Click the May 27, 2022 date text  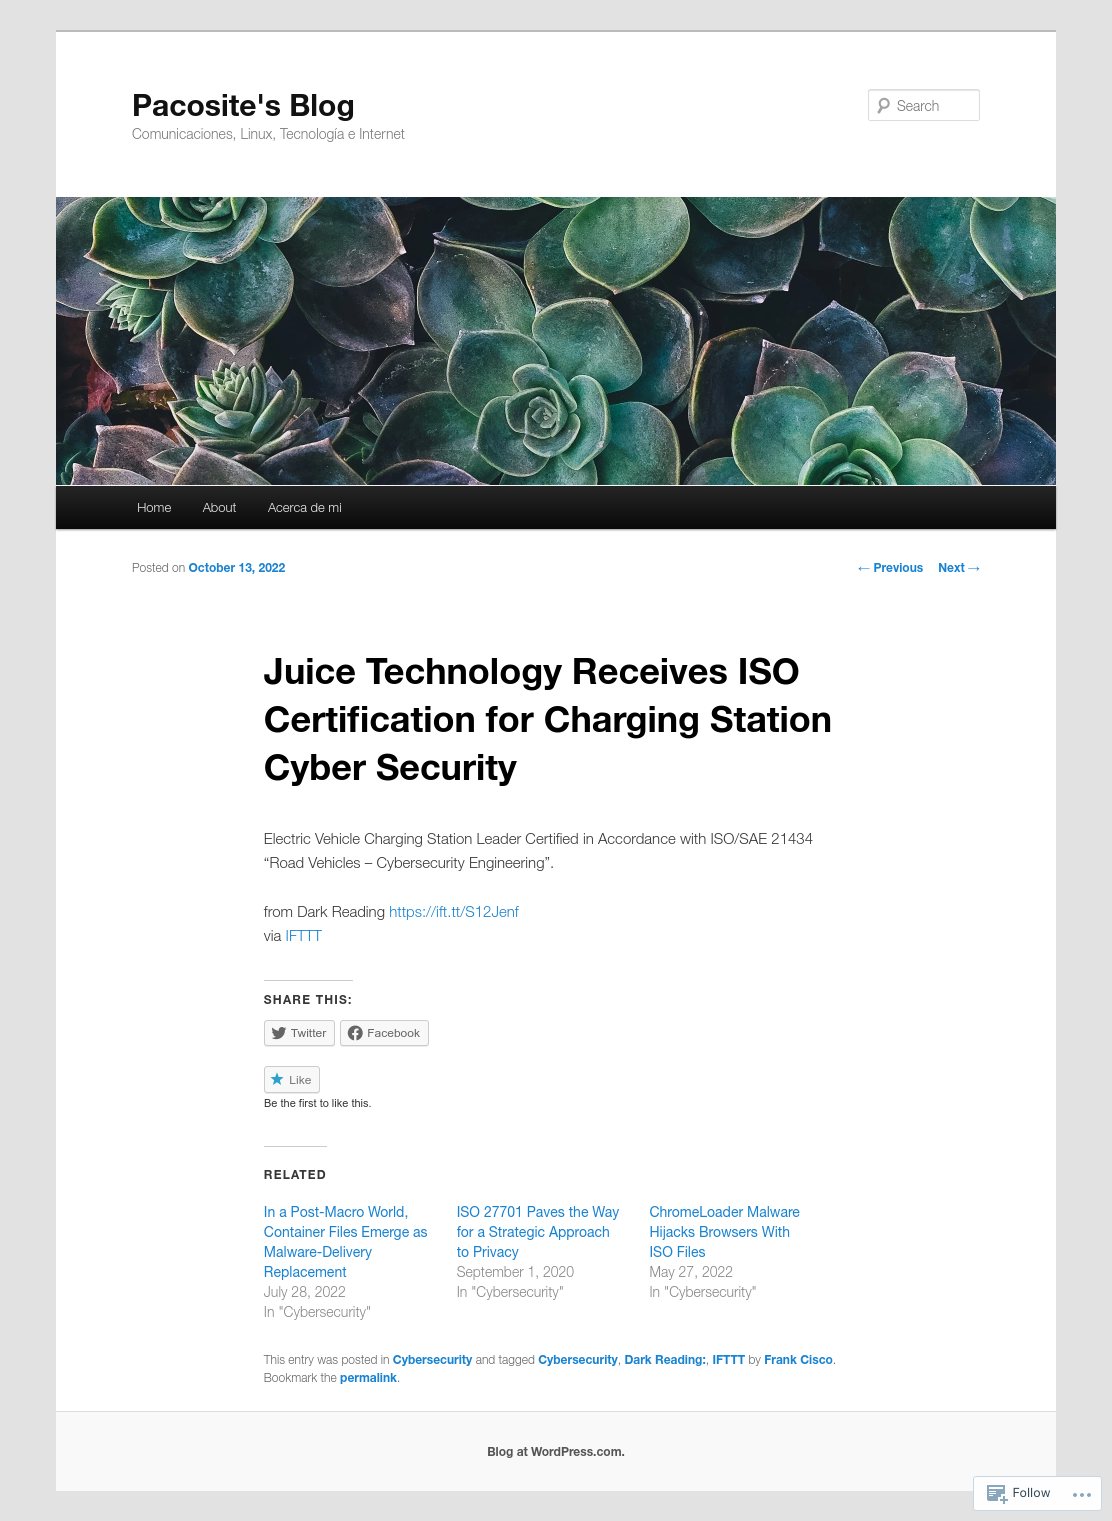pos(691,1272)
